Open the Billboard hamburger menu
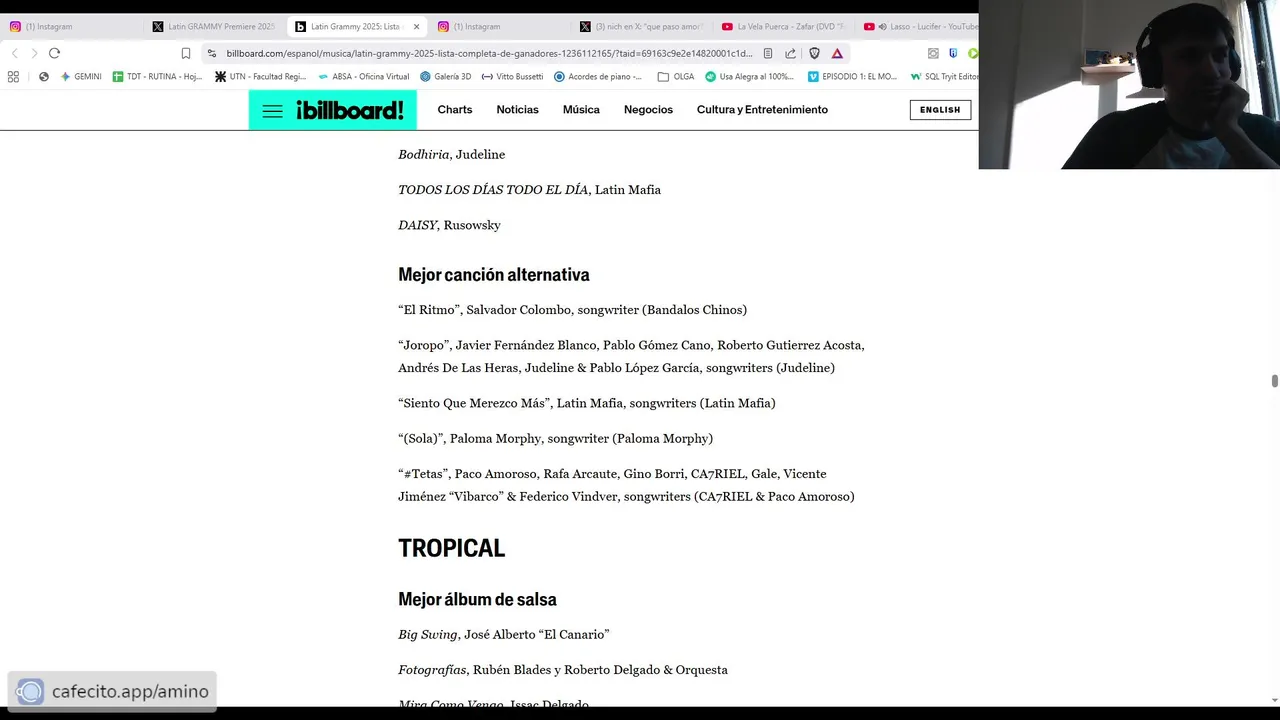Viewport: 1280px width, 720px height. 272,111
